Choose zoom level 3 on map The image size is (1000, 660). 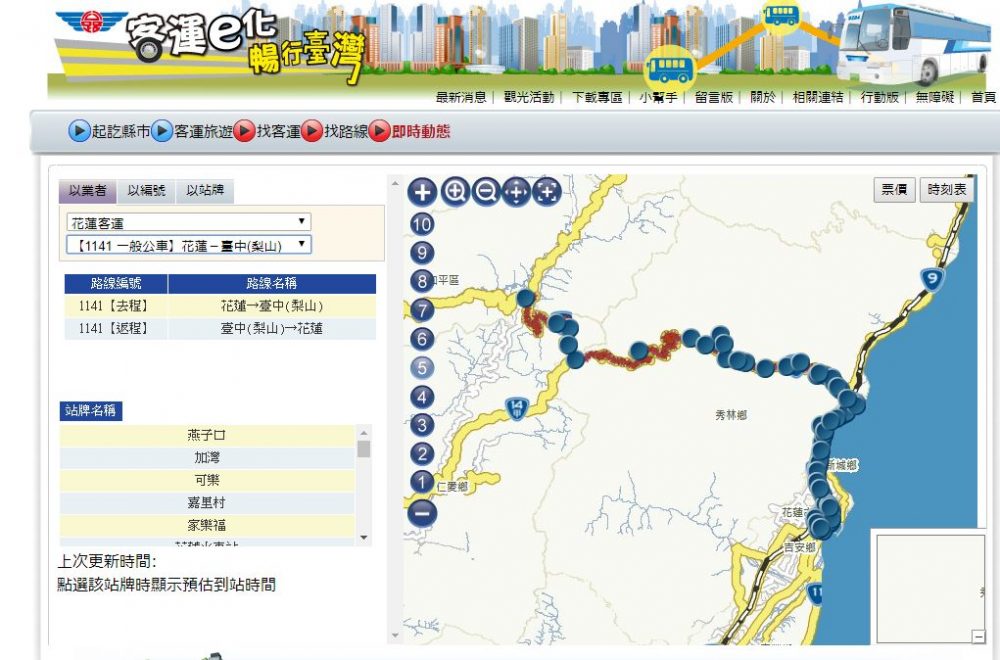[422, 425]
